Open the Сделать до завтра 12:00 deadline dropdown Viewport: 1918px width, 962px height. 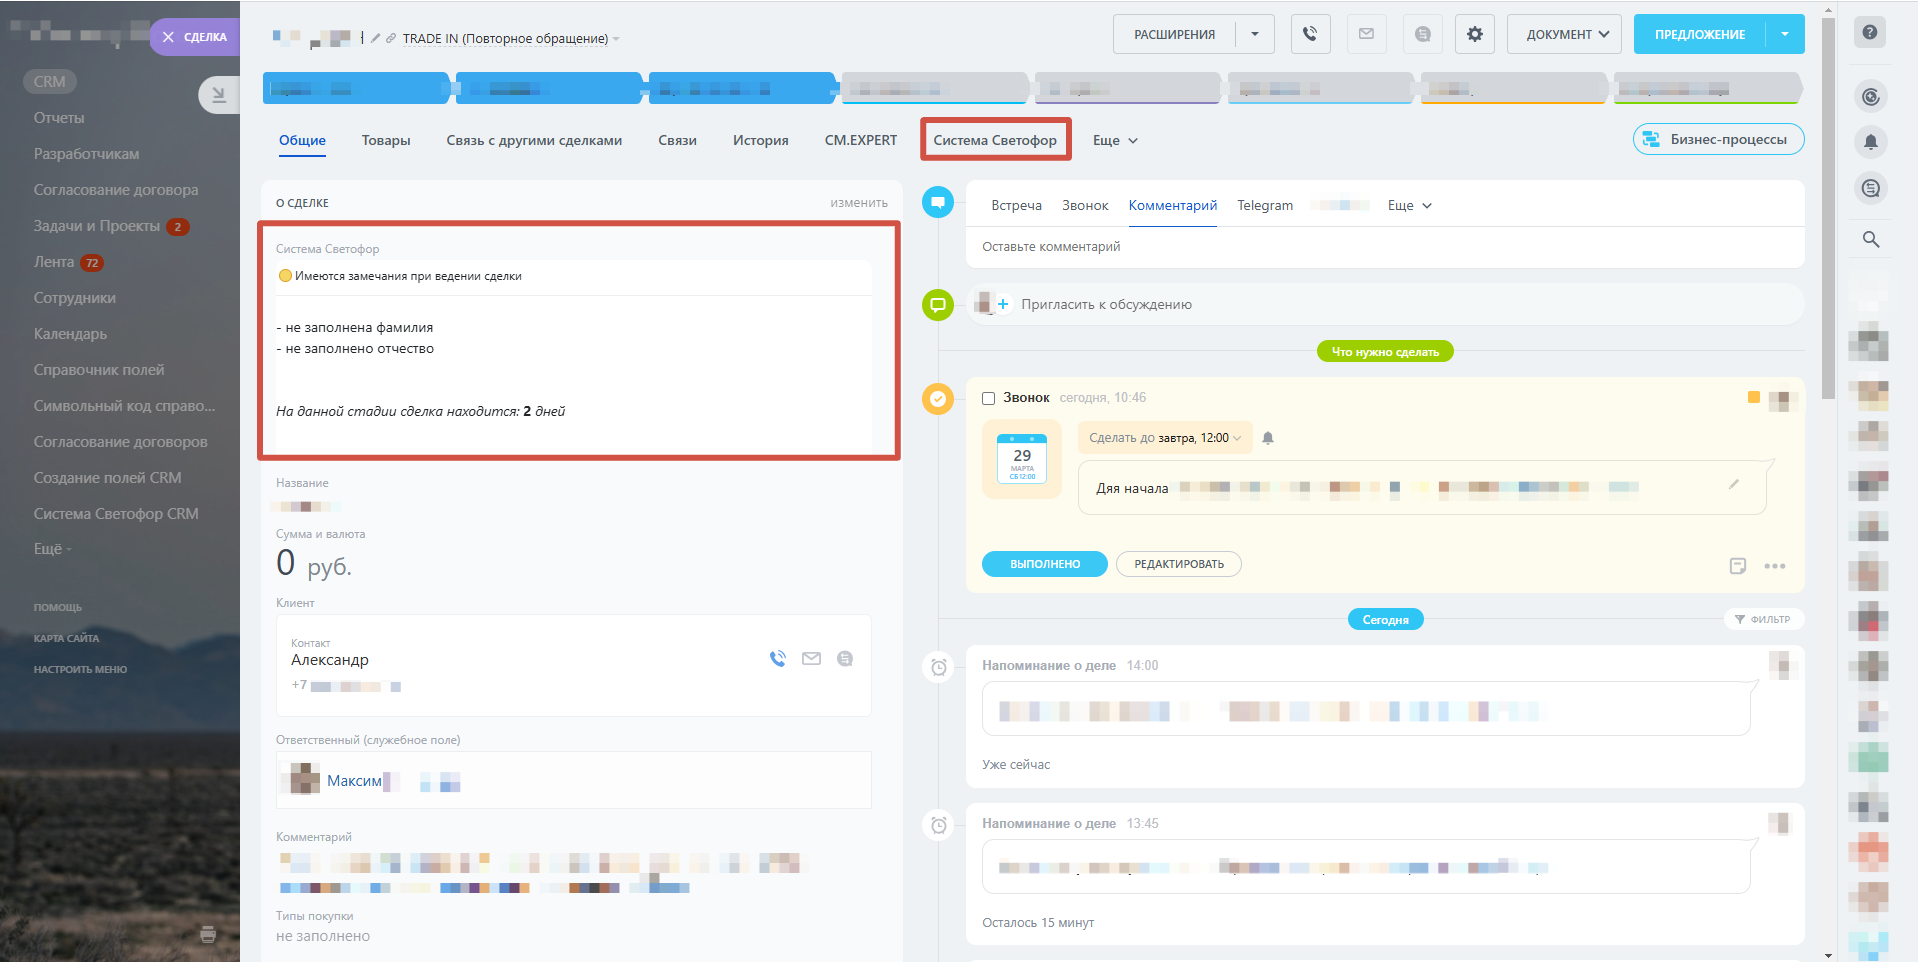click(1165, 438)
